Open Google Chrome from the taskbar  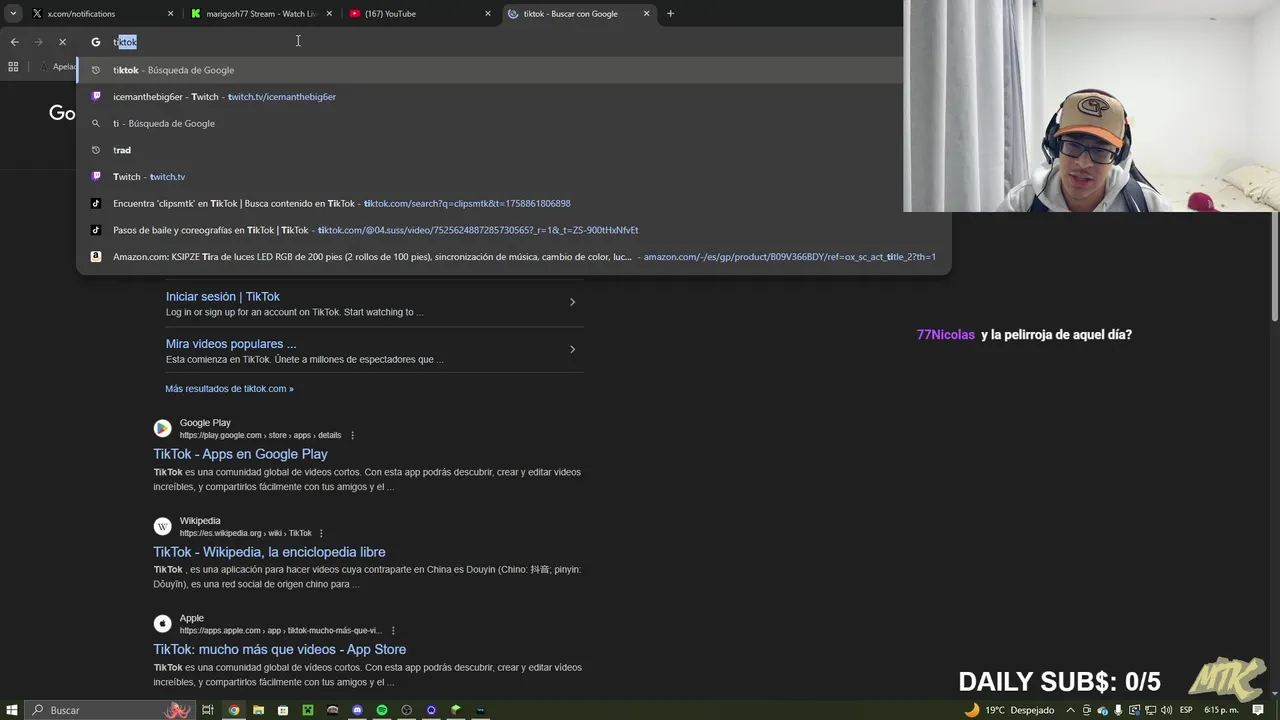click(233, 710)
